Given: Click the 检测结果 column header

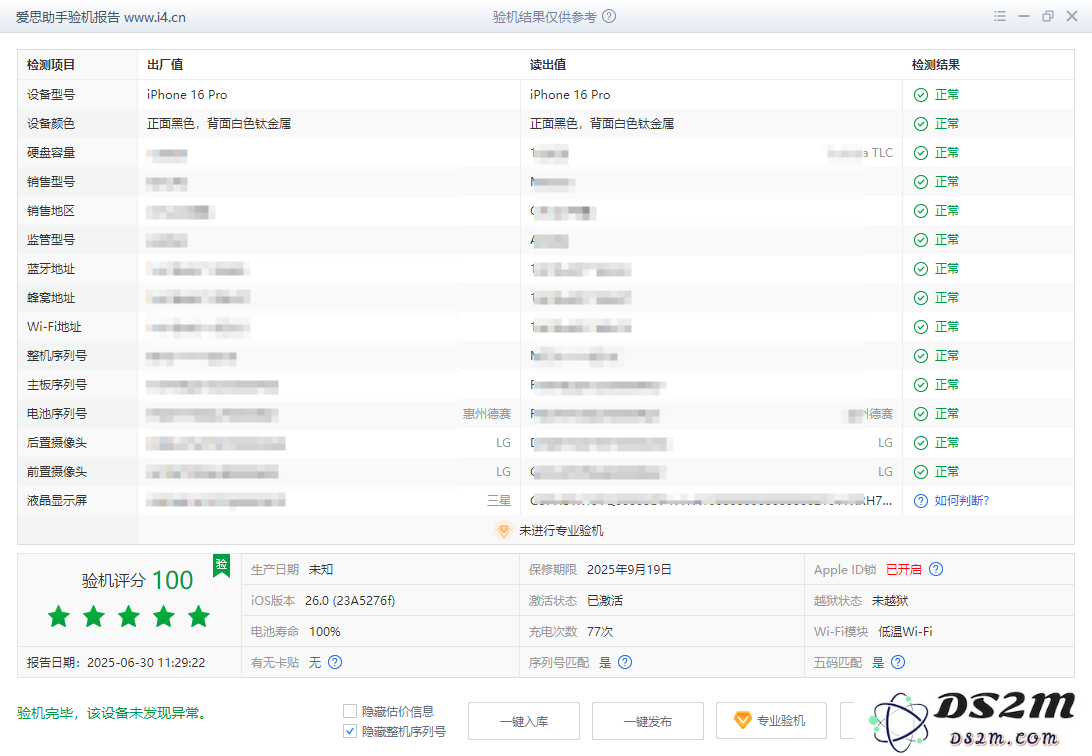Looking at the screenshot, I should (936, 65).
